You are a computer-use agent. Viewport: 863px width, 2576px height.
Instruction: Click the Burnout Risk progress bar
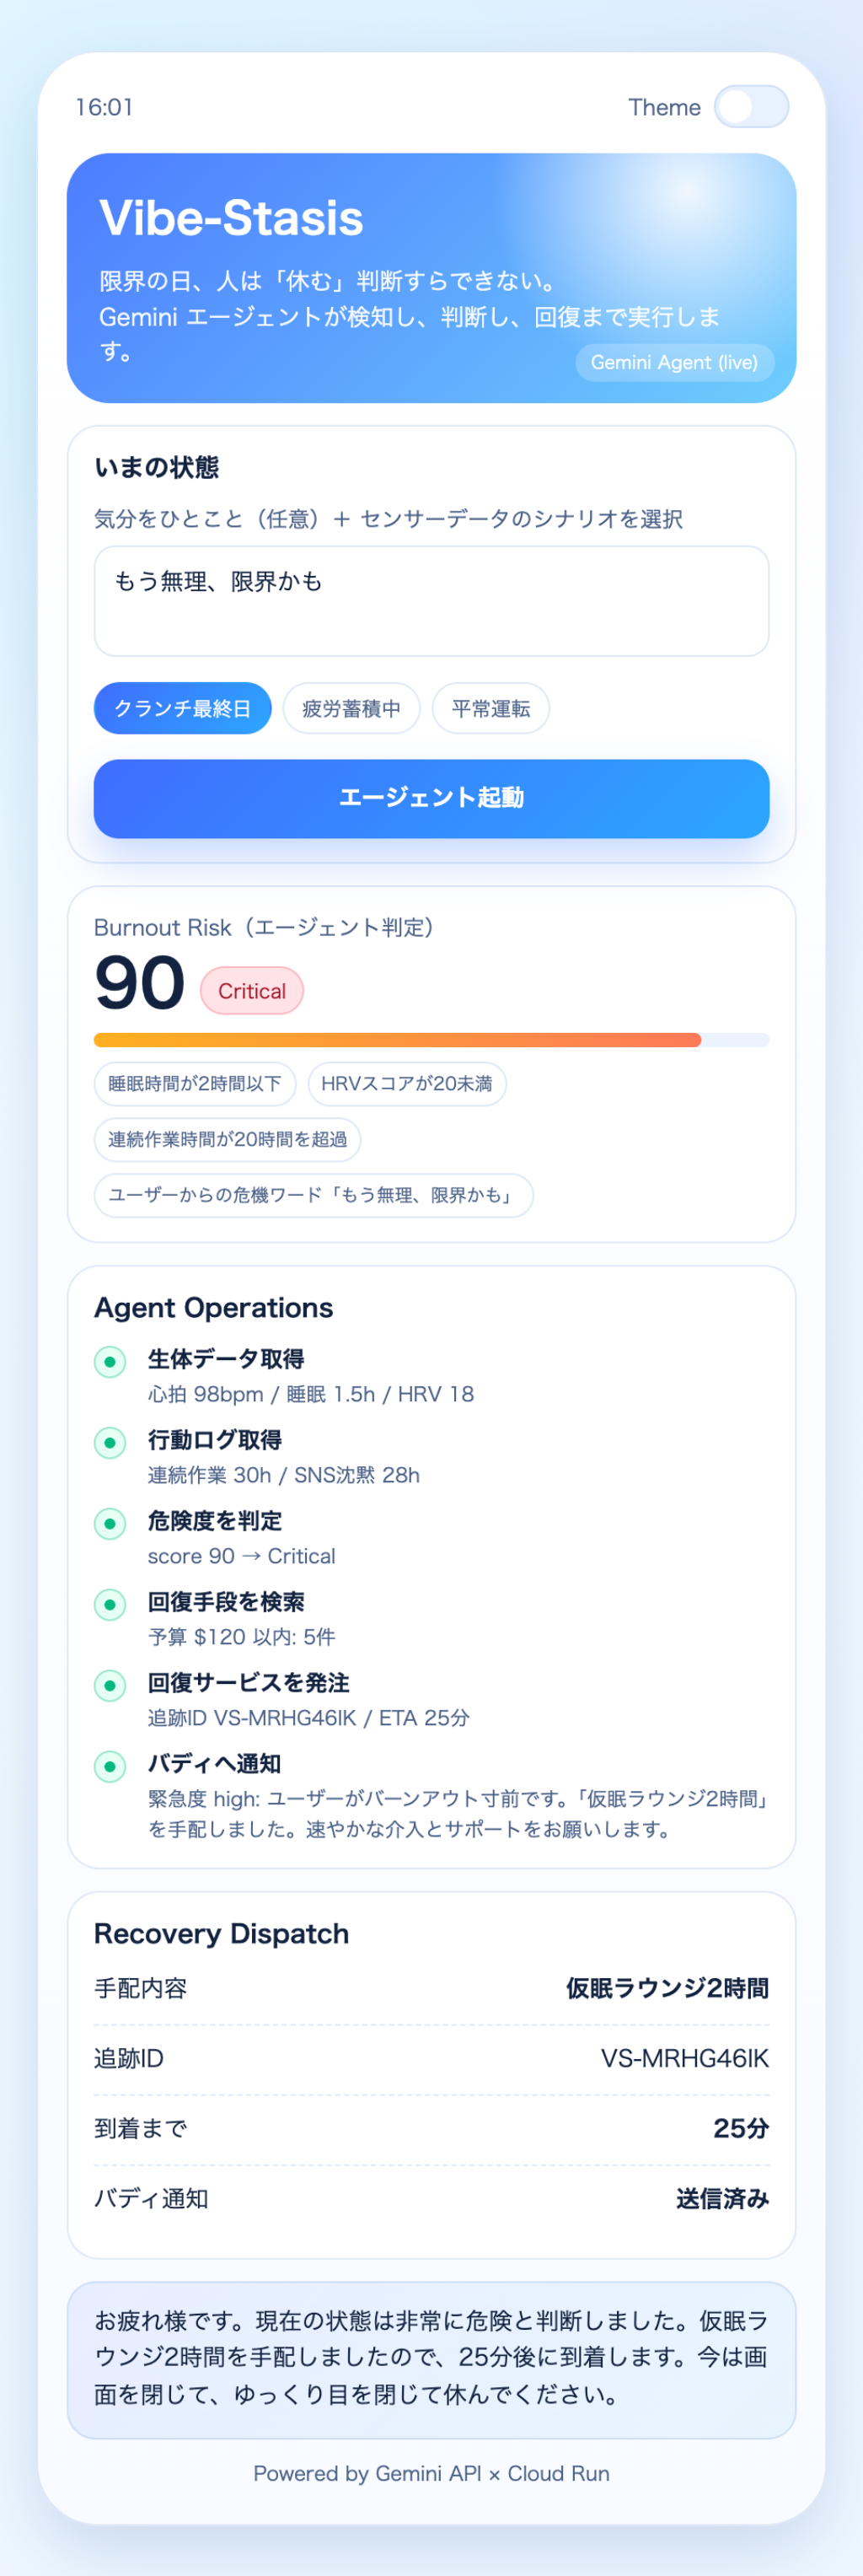pyautogui.click(x=432, y=1040)
